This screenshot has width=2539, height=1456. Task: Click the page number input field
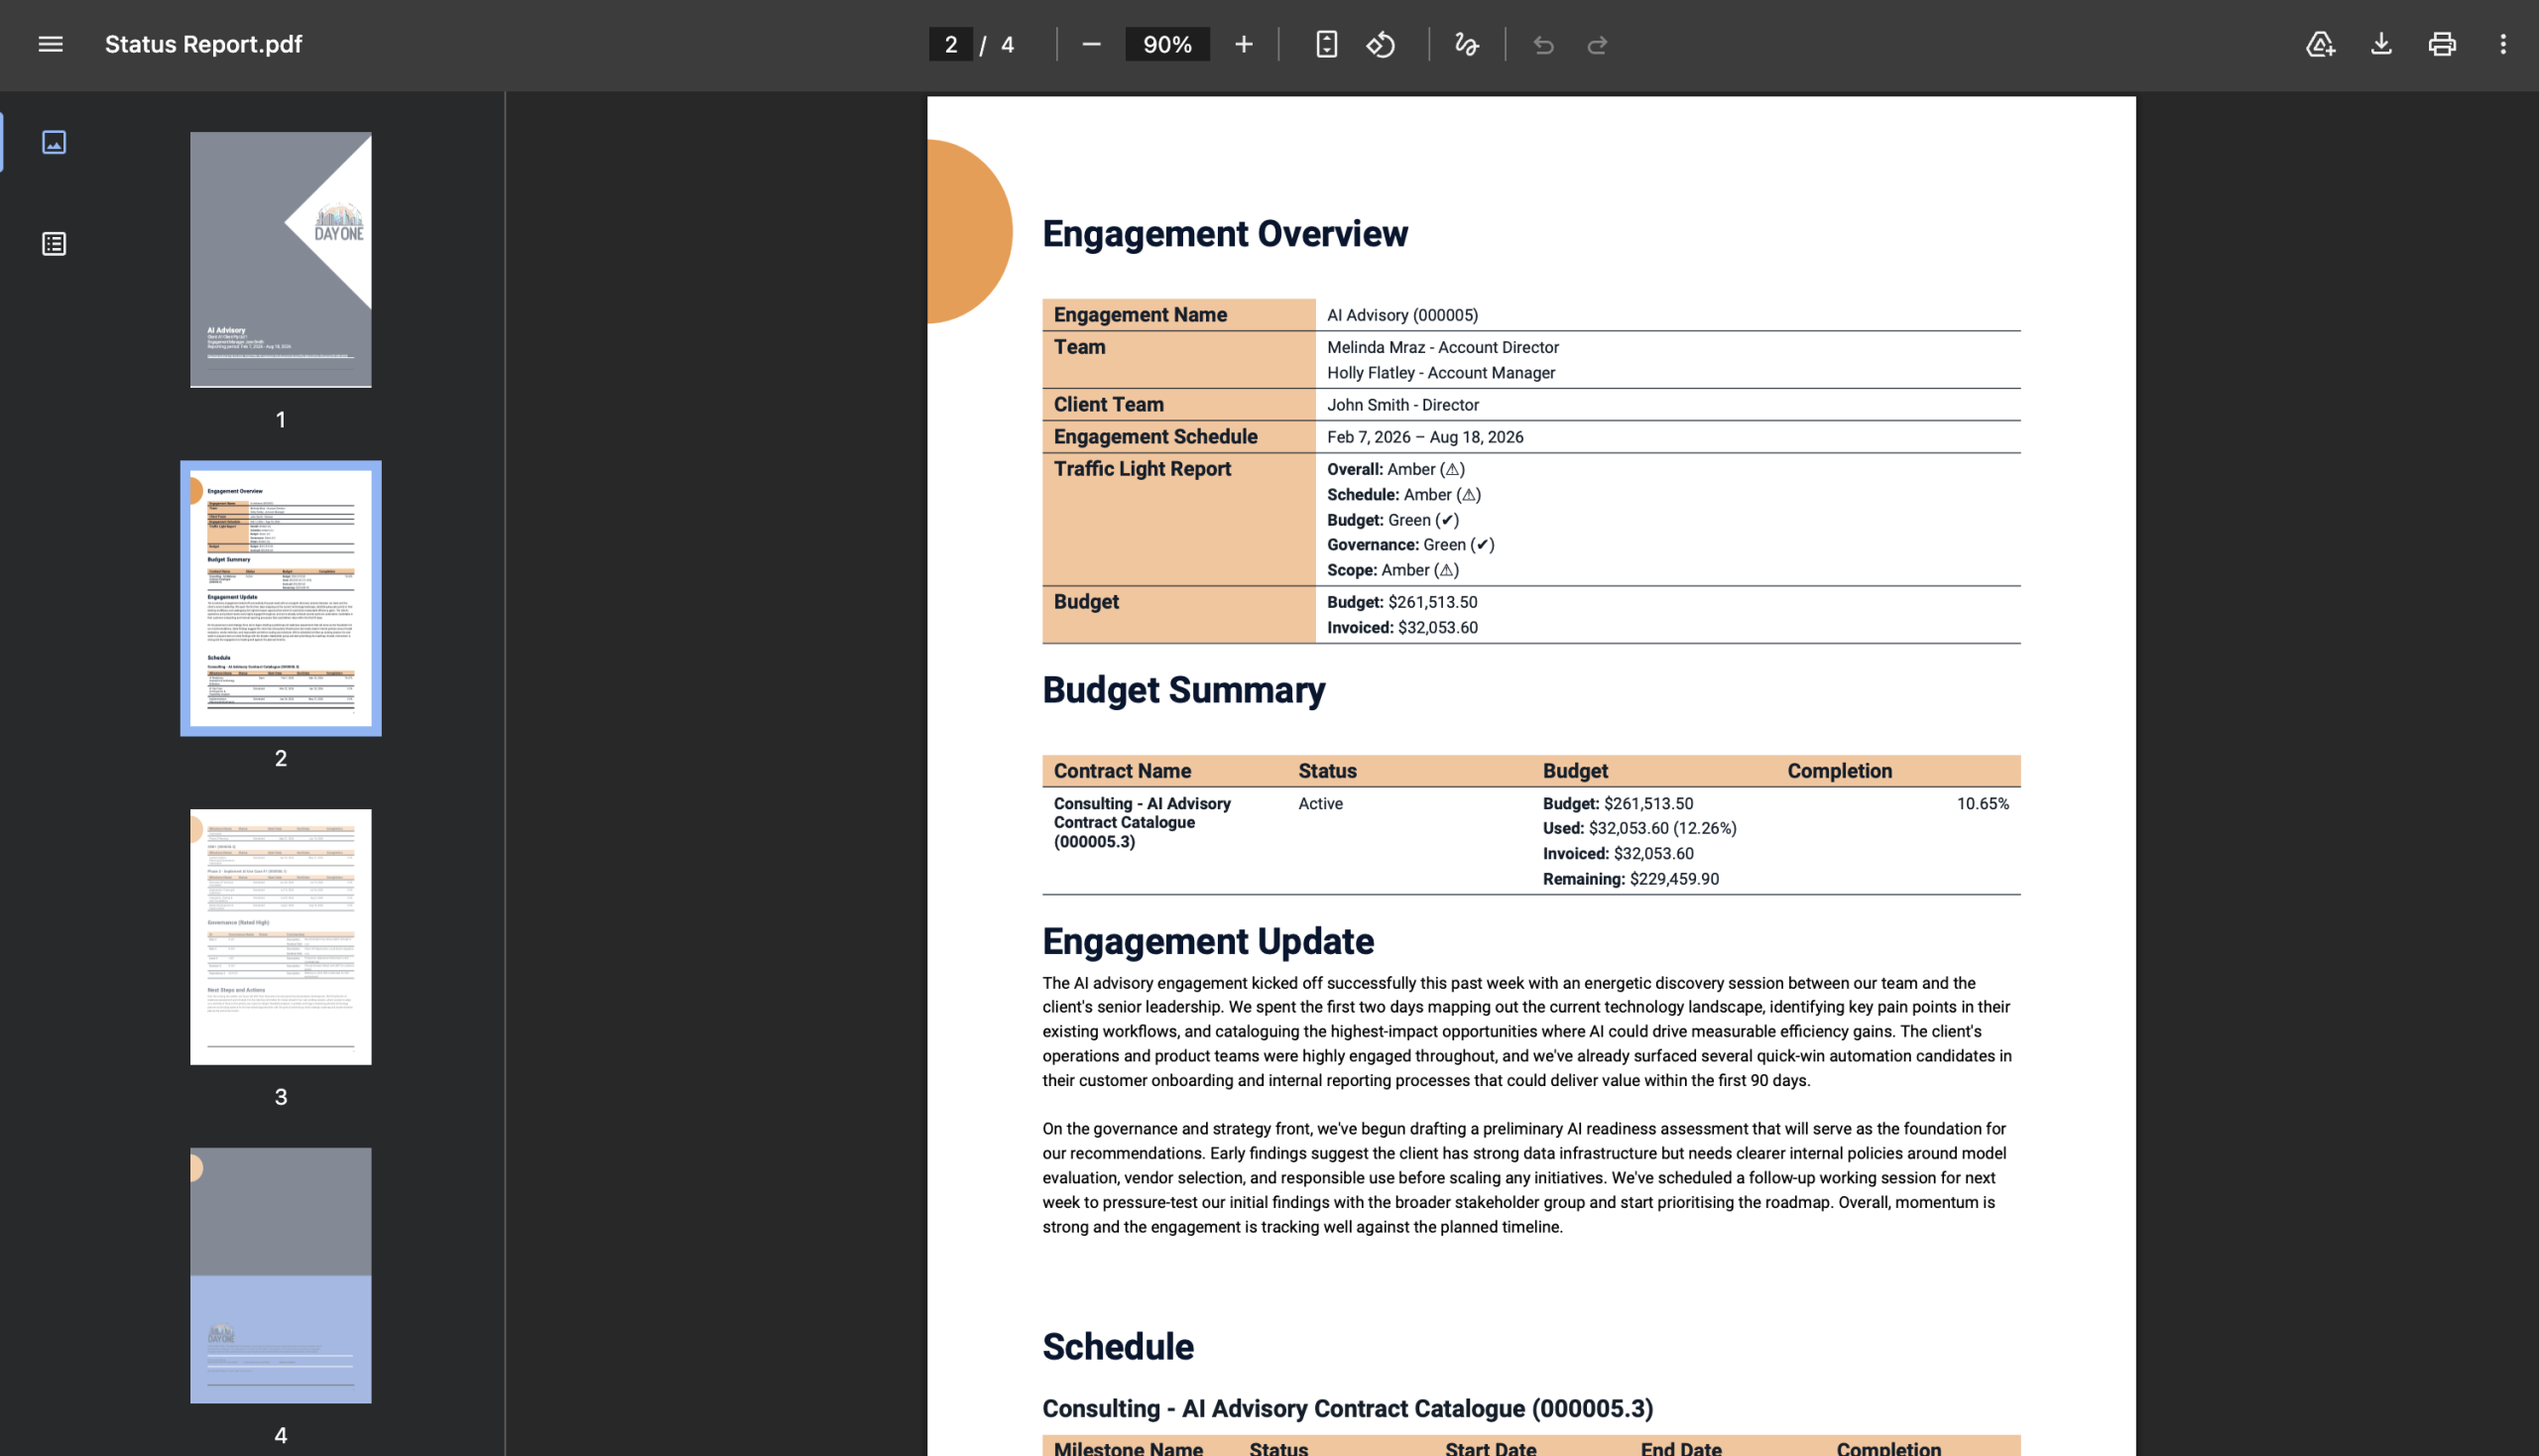click(x=950, y=44)
